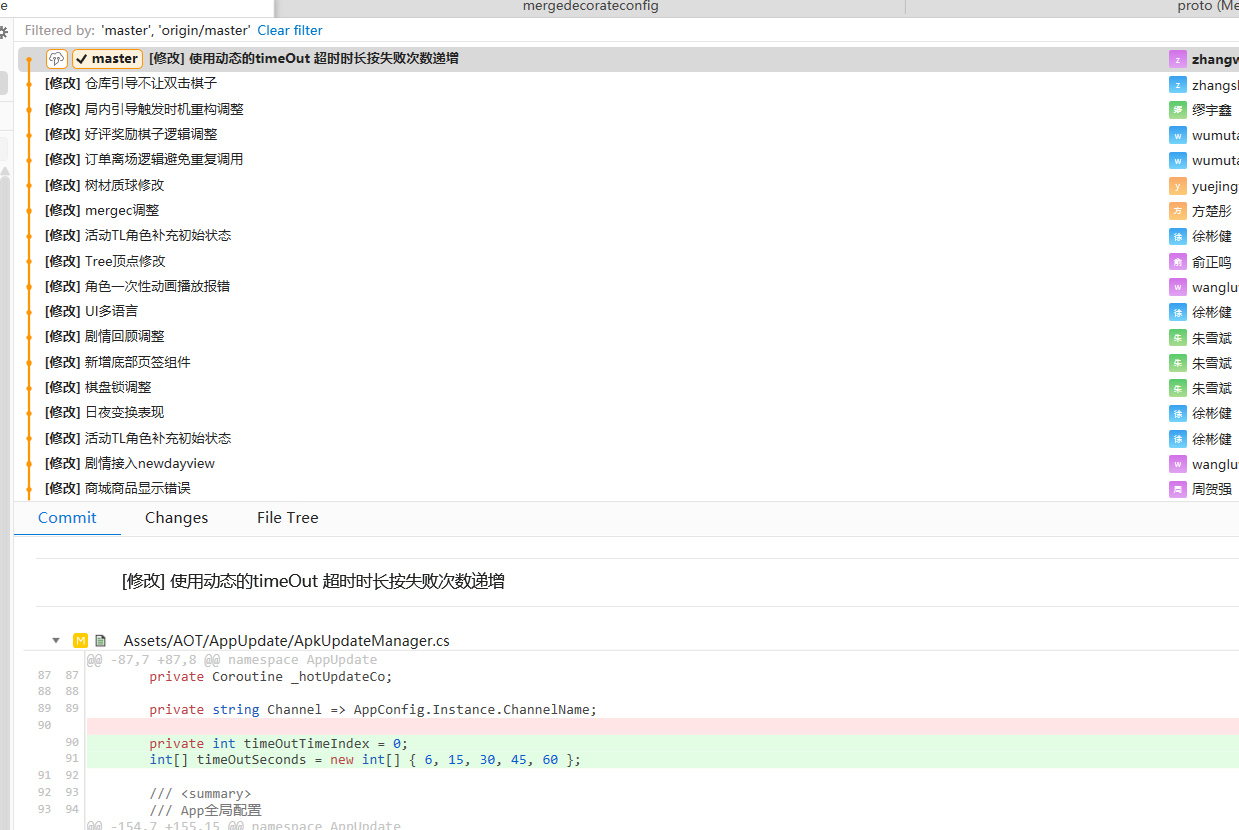Open the mergedecorateconfig repository tab
The image size is (1239, 830).
pos(590,6)
